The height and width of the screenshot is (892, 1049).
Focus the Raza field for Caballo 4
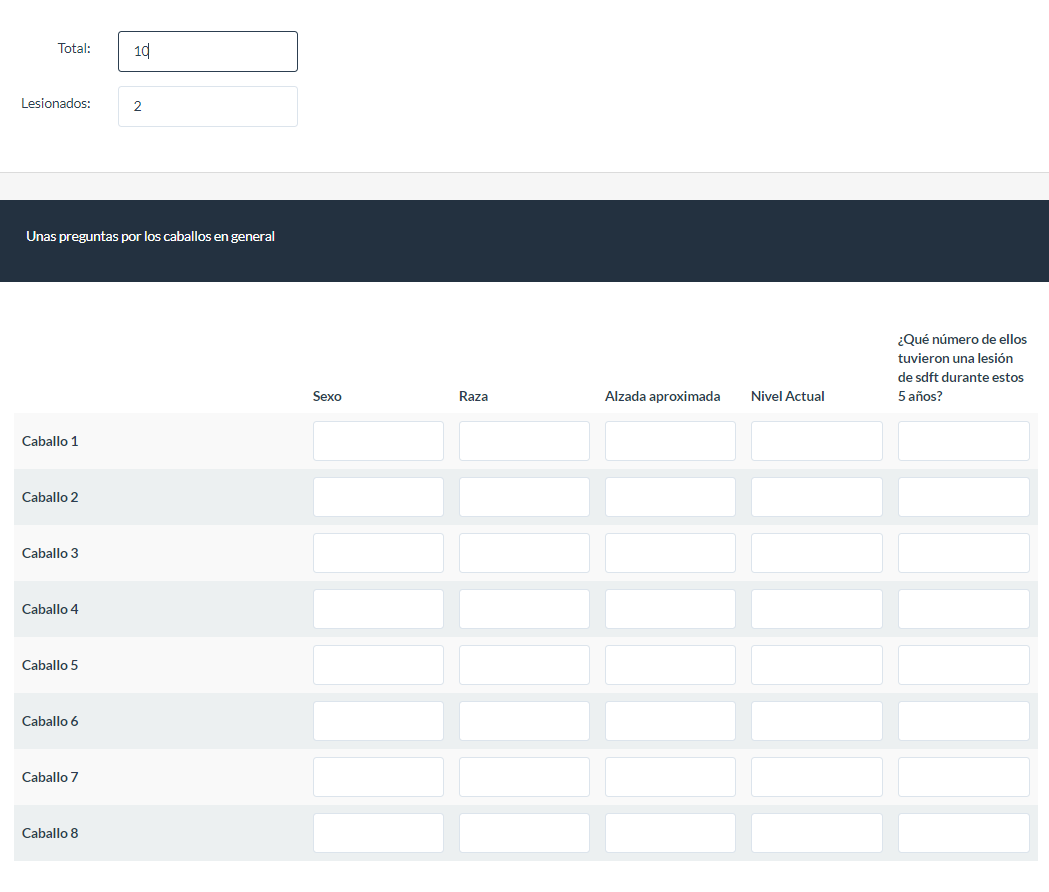pos(524,609)
